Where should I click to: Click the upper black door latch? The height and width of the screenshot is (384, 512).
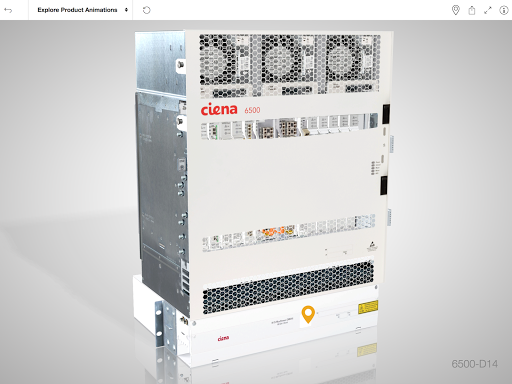386,114
